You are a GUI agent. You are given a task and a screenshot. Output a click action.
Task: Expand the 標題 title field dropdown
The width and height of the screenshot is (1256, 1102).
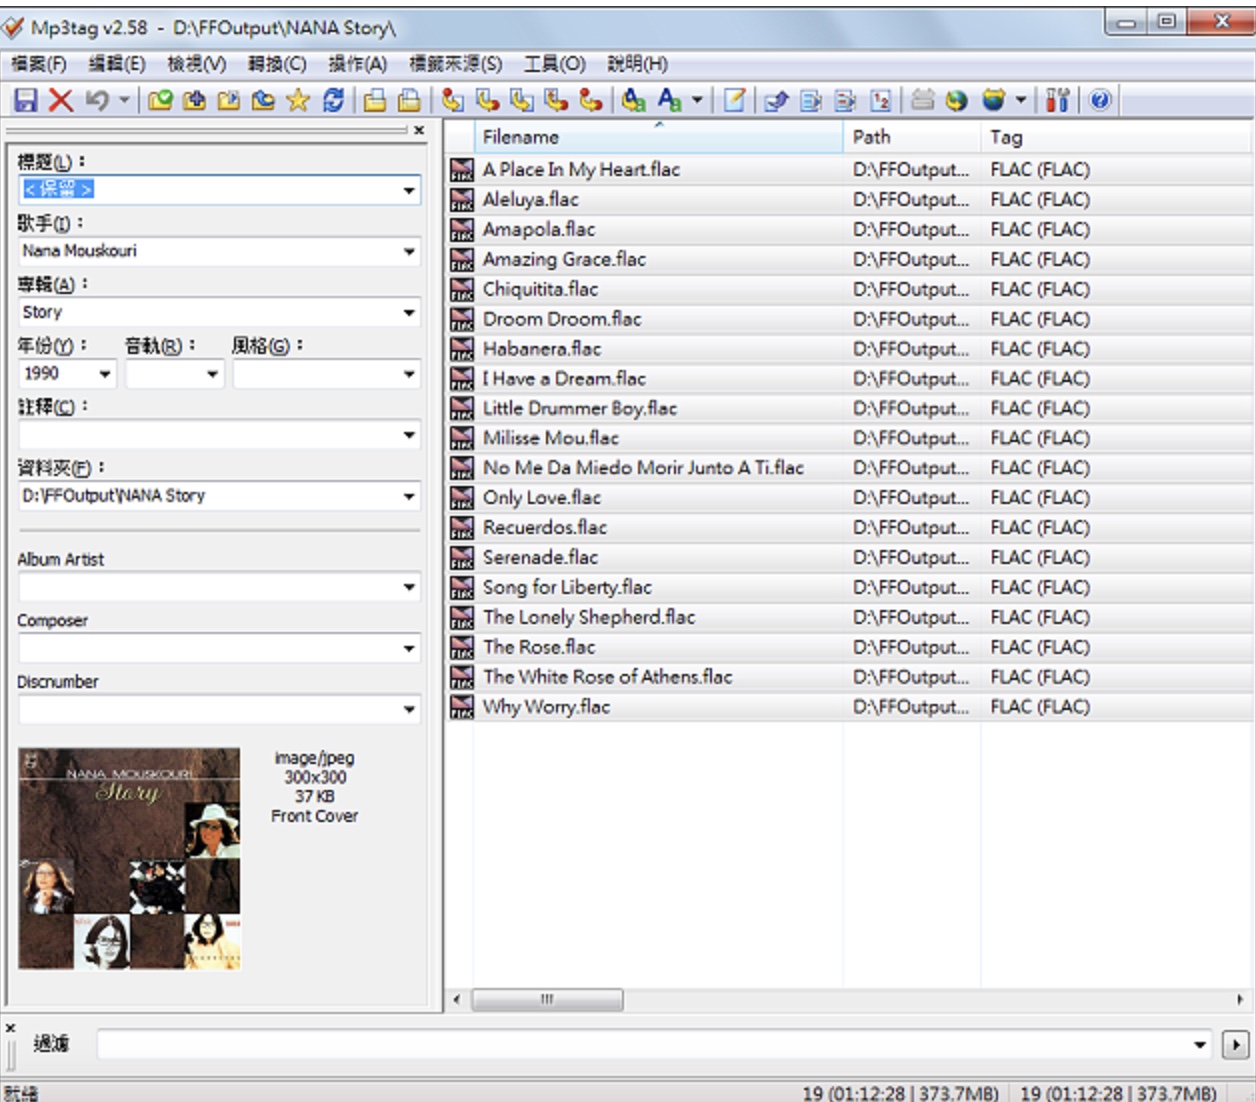pyautogui.click(x=409, y=190)
